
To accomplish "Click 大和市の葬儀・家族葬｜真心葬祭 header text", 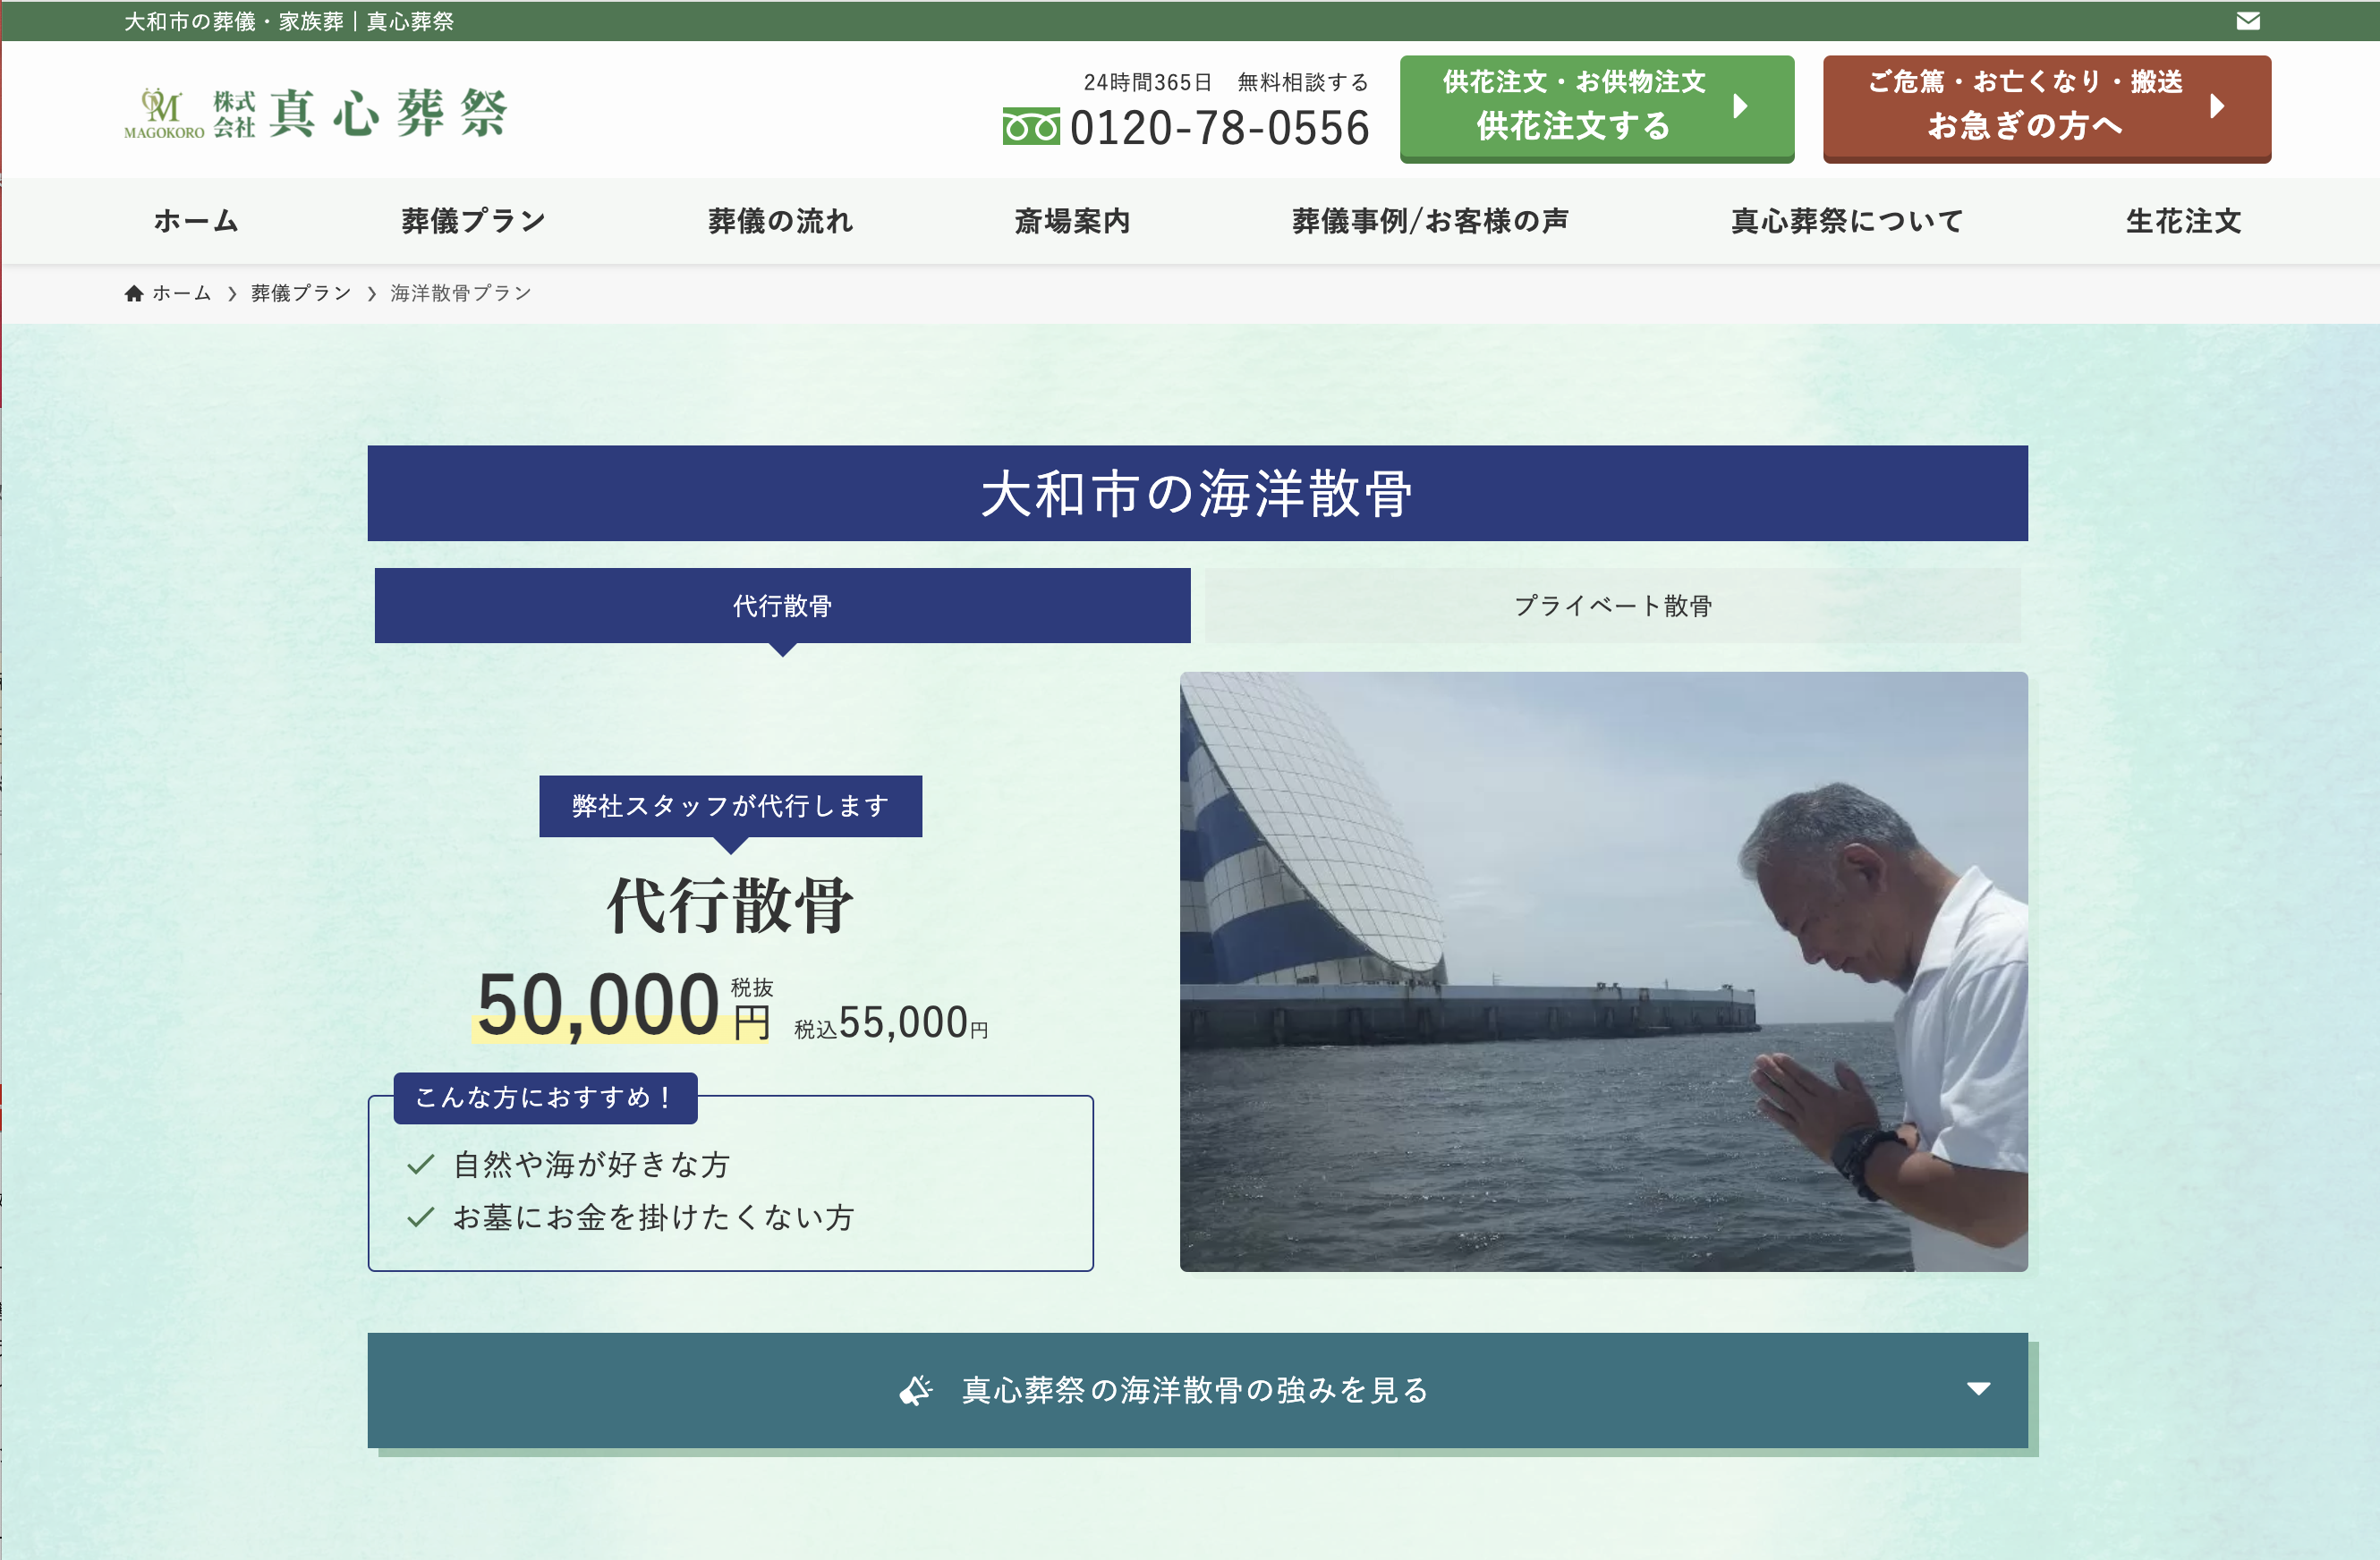I will tap(289, 21).
